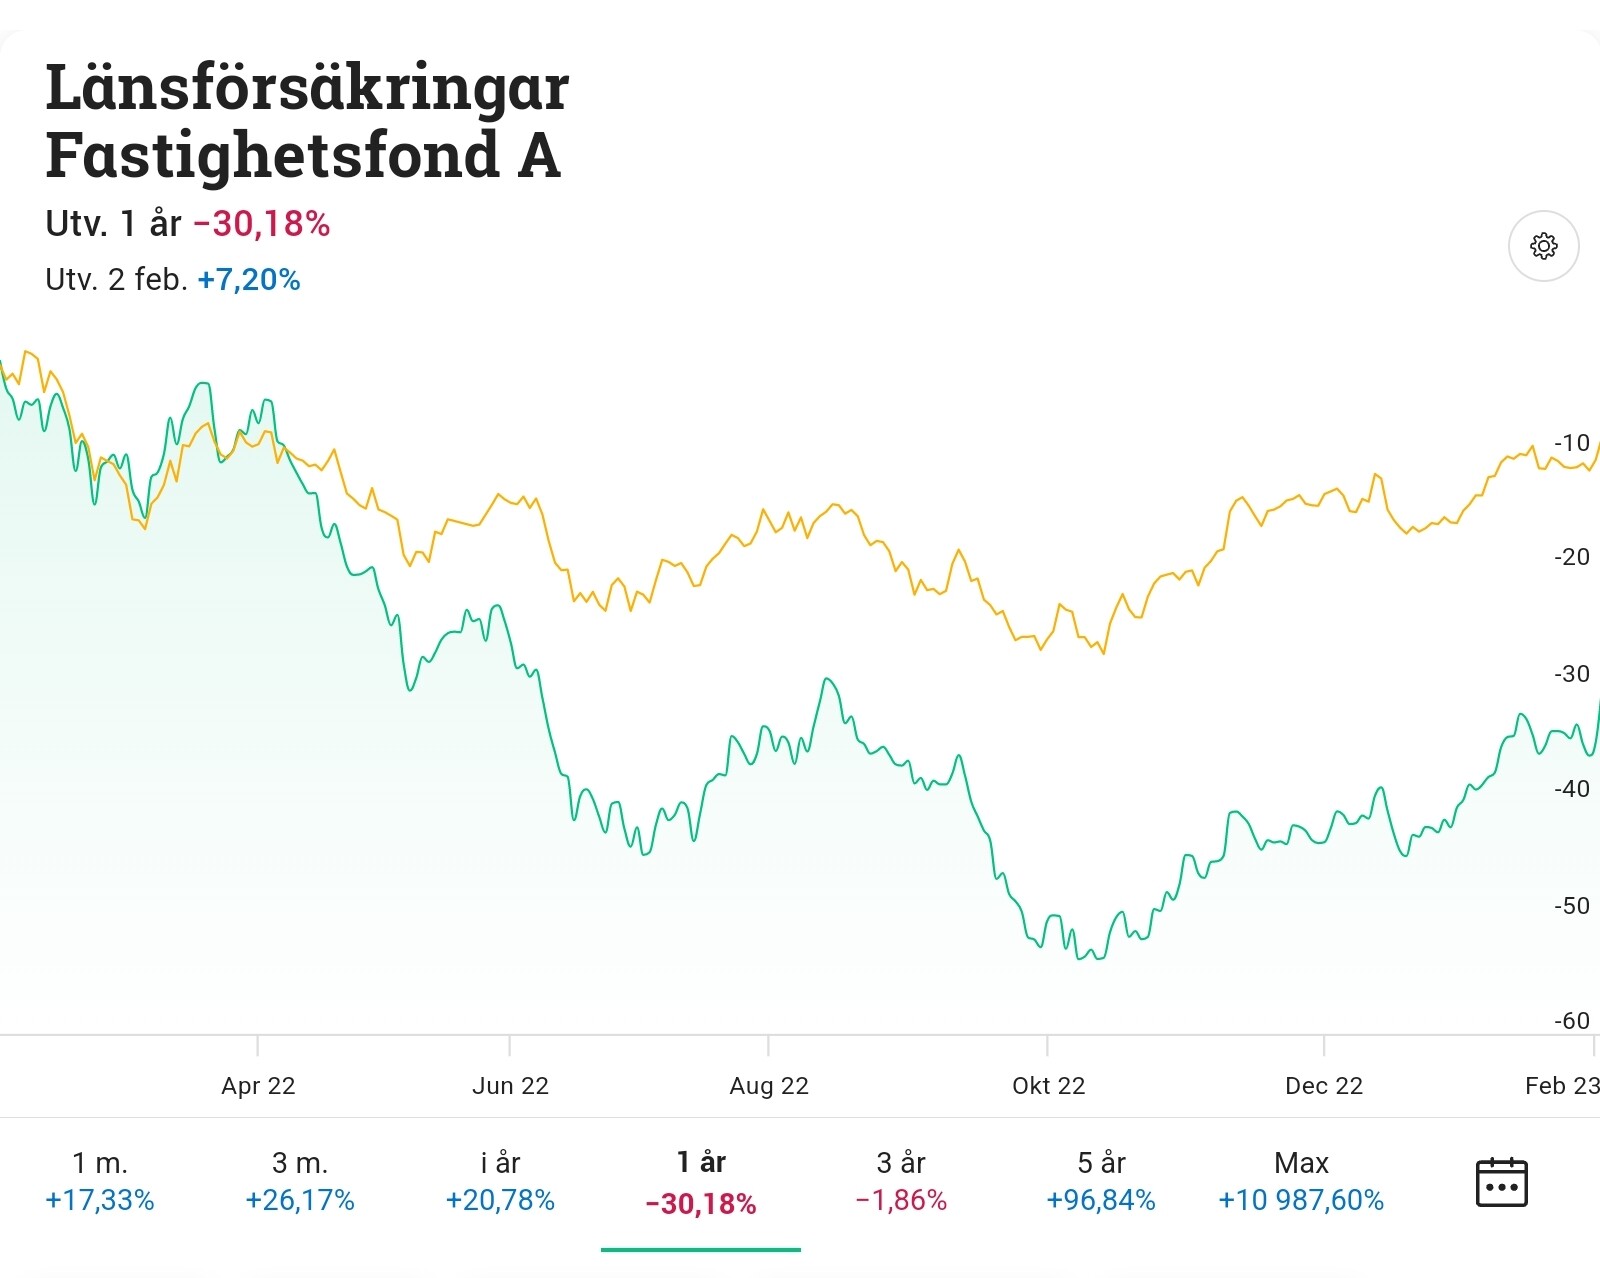
Task: Click the Dec 22 axis marker
Action: (x=1324, y=1086)
